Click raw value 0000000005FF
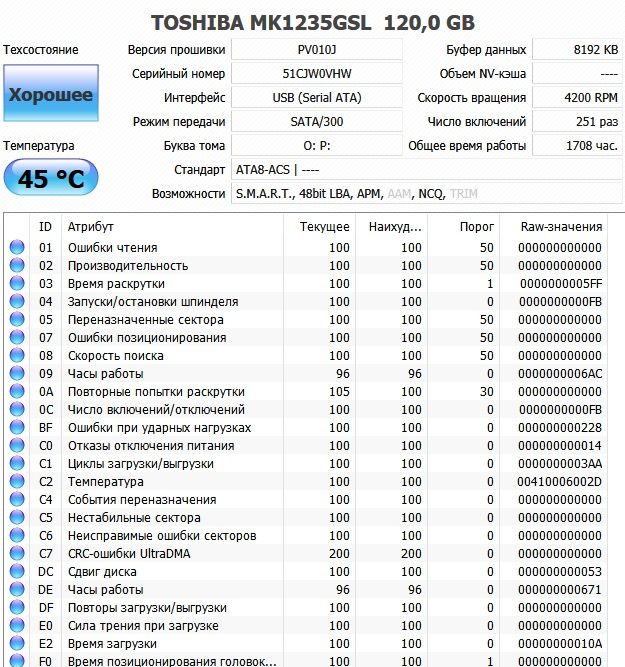 561,284
